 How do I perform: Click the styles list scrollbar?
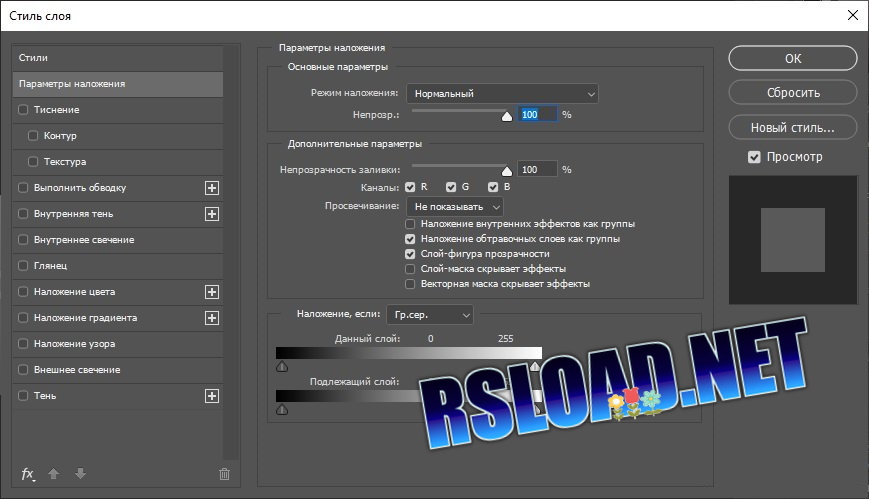[x=231, y=252]
